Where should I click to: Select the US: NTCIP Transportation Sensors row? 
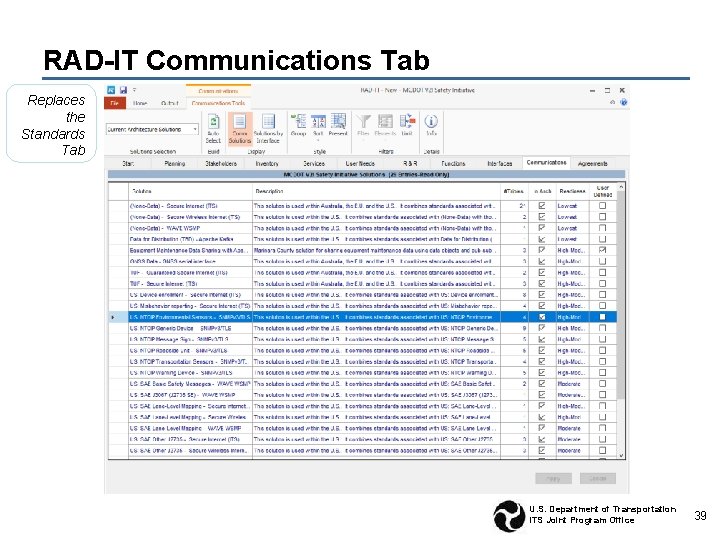[x=363, y=361]
